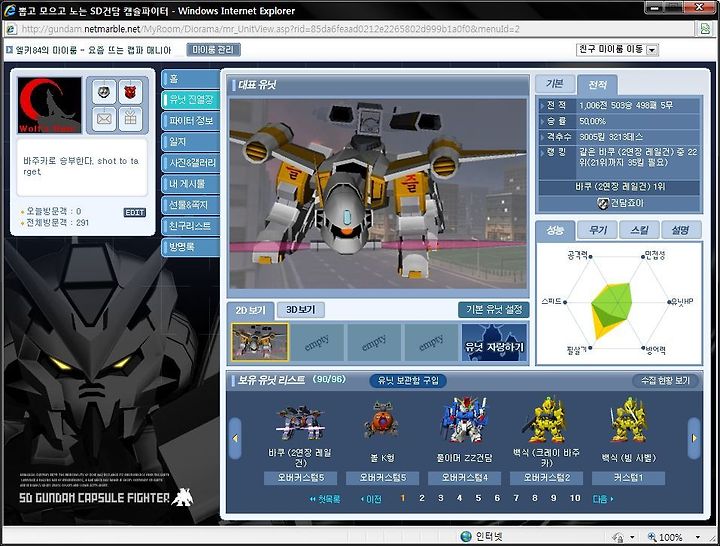Switch to the 2D 보기 view tab
Viewport: 720px width, 546px height.
[251, 310]
